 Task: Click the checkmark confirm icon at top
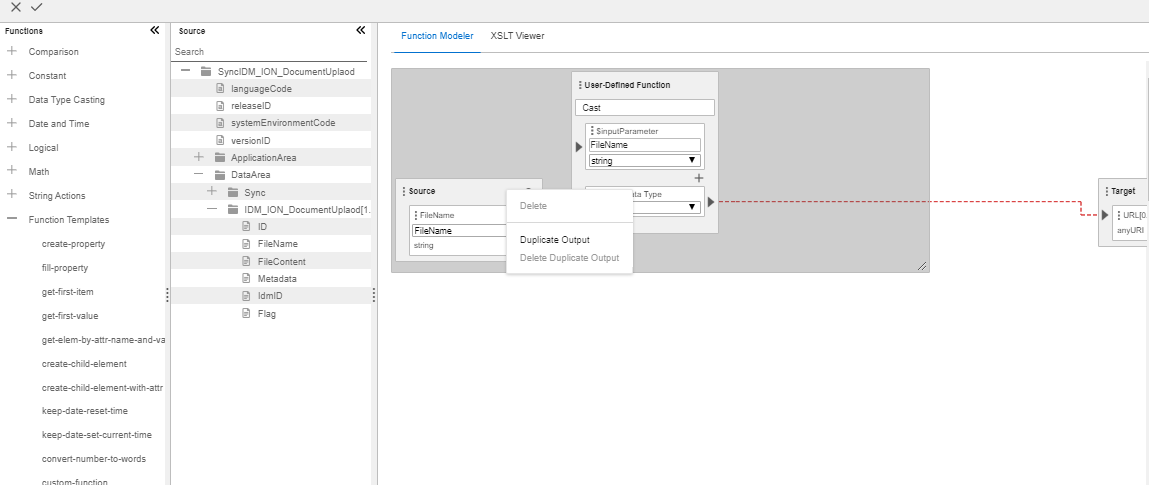37,7
